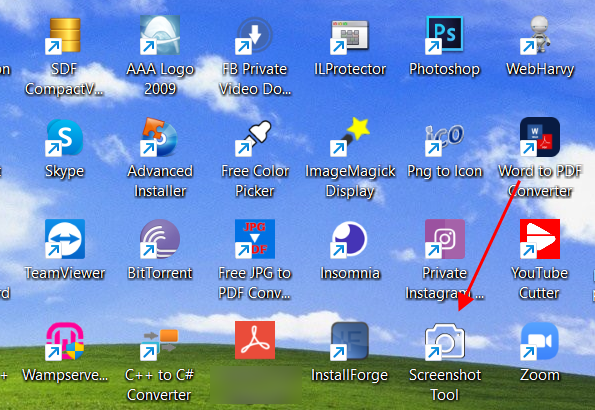The image size is (595, 410).
Task: Click the "WebHarvy" label text
Action: tap(540, 69)
